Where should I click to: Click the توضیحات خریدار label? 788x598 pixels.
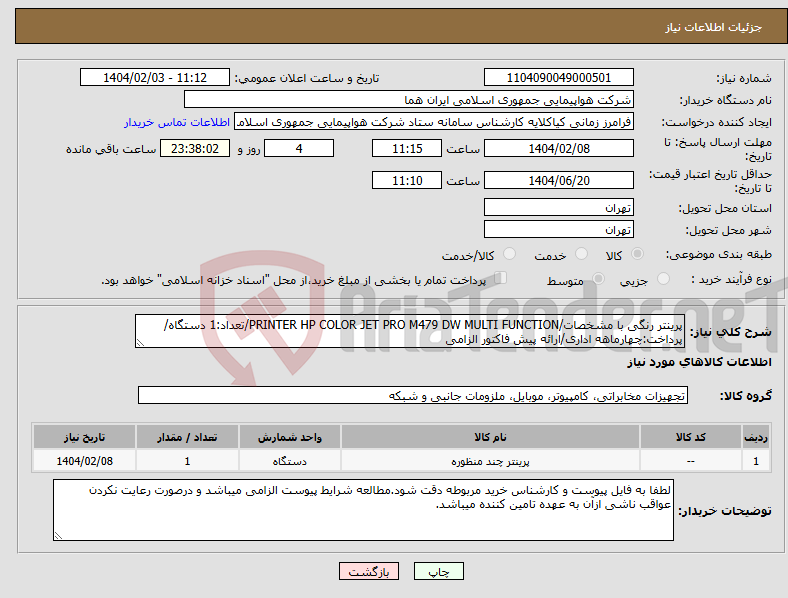pyautogui.click(x=725, y=511)
